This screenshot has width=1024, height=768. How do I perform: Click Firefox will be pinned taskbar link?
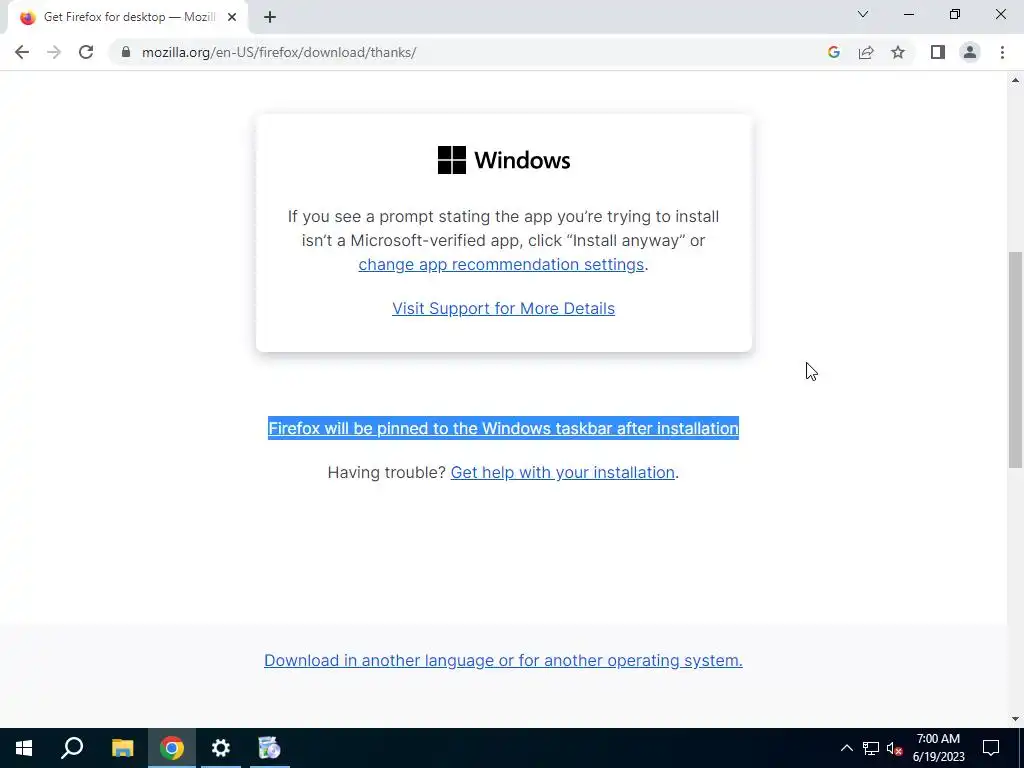click(503, 428)
